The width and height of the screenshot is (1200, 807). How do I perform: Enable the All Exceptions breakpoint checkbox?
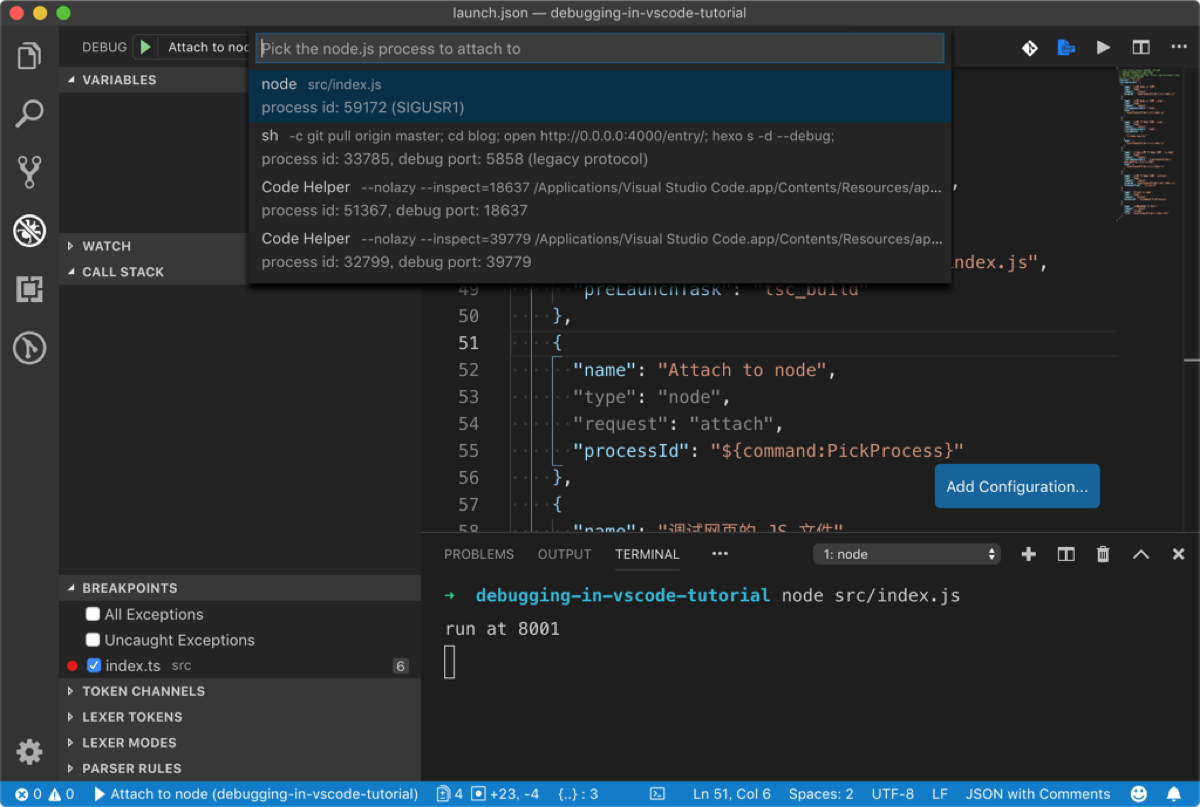(x=93, y=614)
